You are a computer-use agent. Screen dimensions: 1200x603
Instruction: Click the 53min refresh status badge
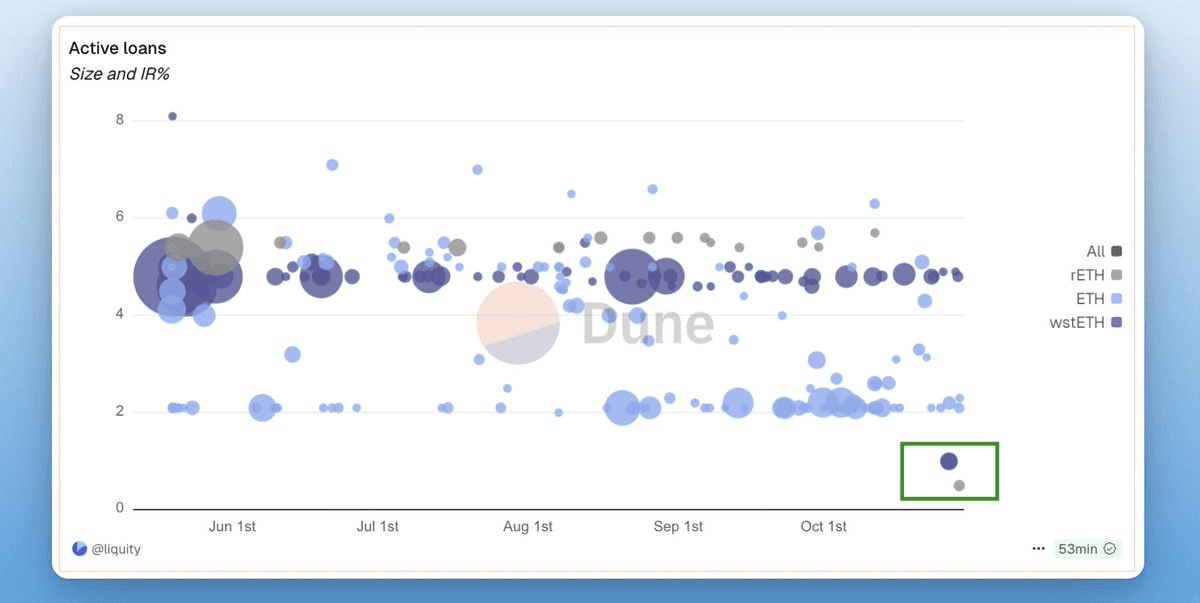click(1087, 549)
